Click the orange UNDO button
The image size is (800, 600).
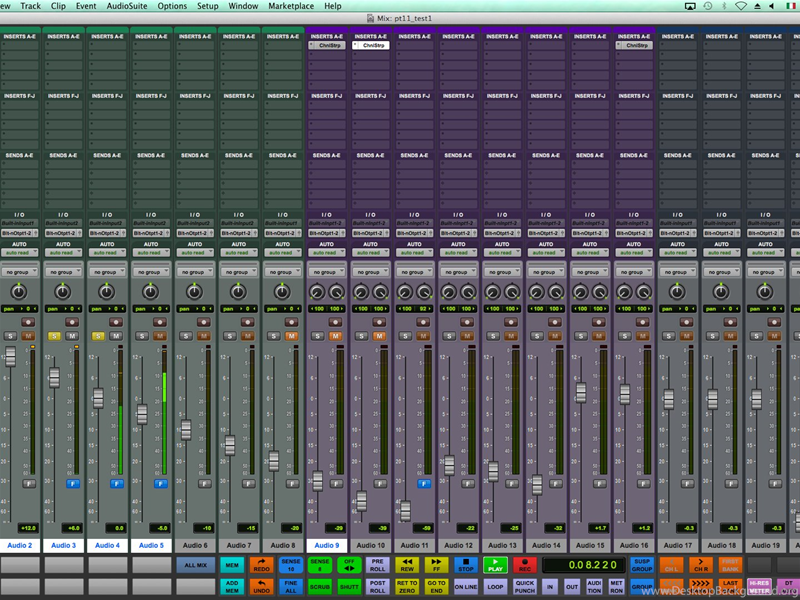[261, 587]
